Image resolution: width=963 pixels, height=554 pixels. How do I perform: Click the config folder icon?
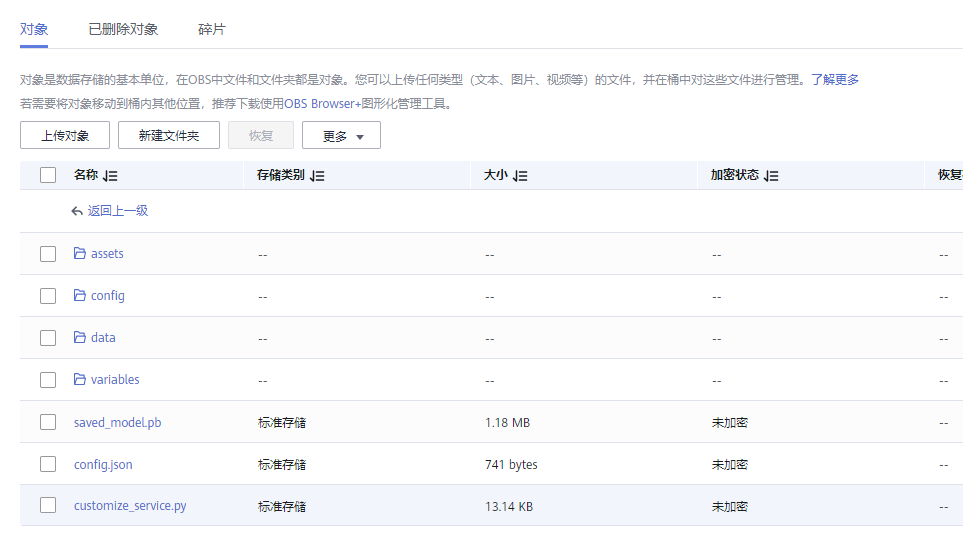[x=80, y=296]
